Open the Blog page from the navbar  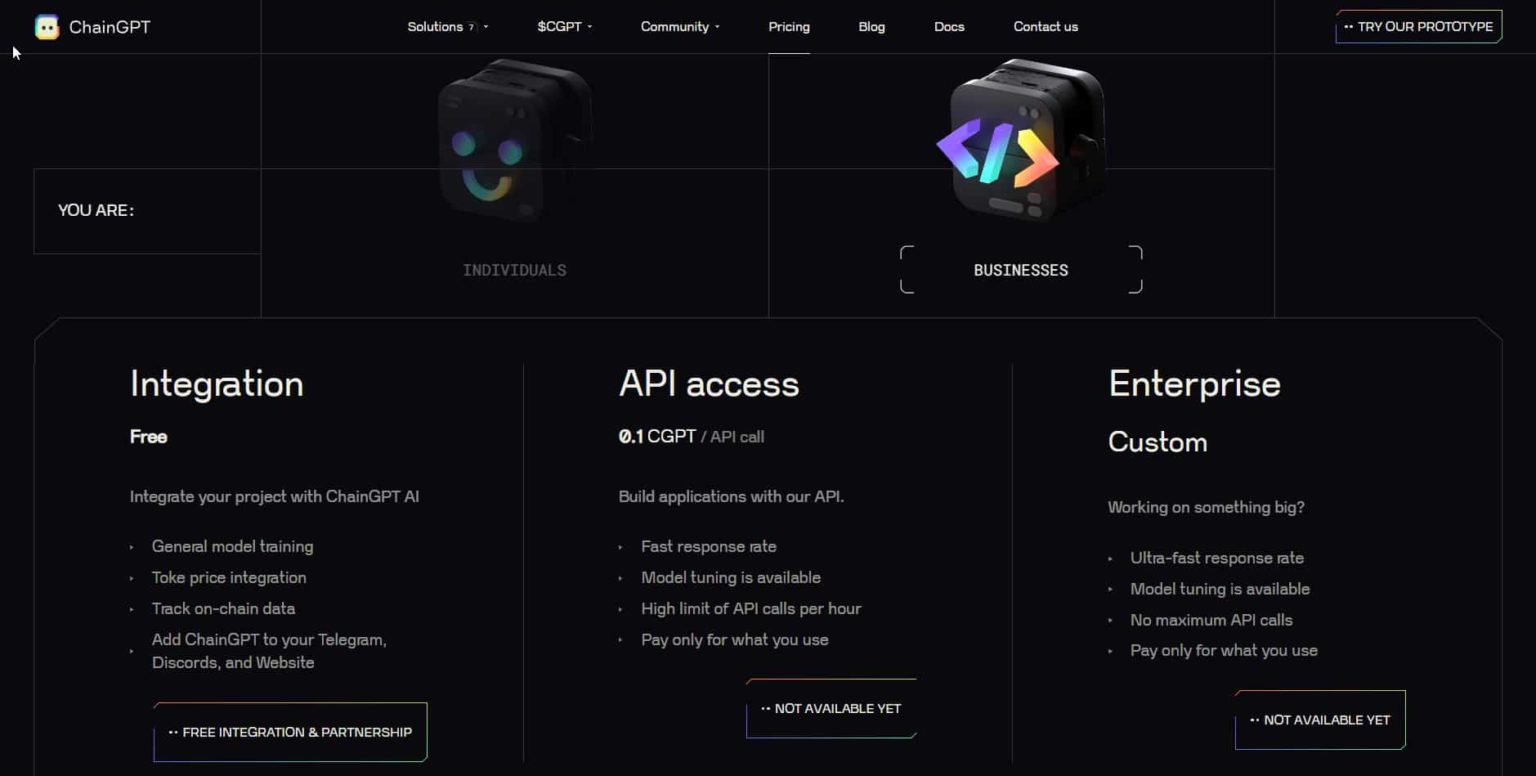(x=871, y=27)
